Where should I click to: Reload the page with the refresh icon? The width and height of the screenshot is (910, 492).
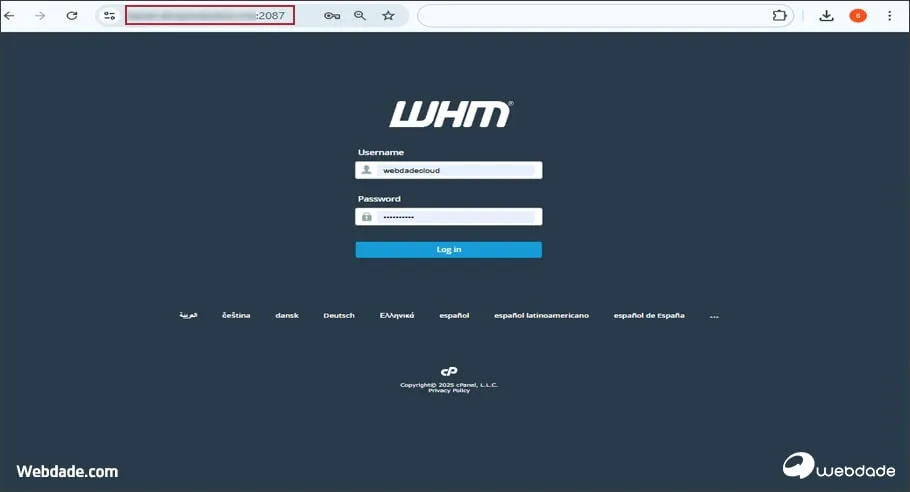pyautogui.click(x=72, y=16)
